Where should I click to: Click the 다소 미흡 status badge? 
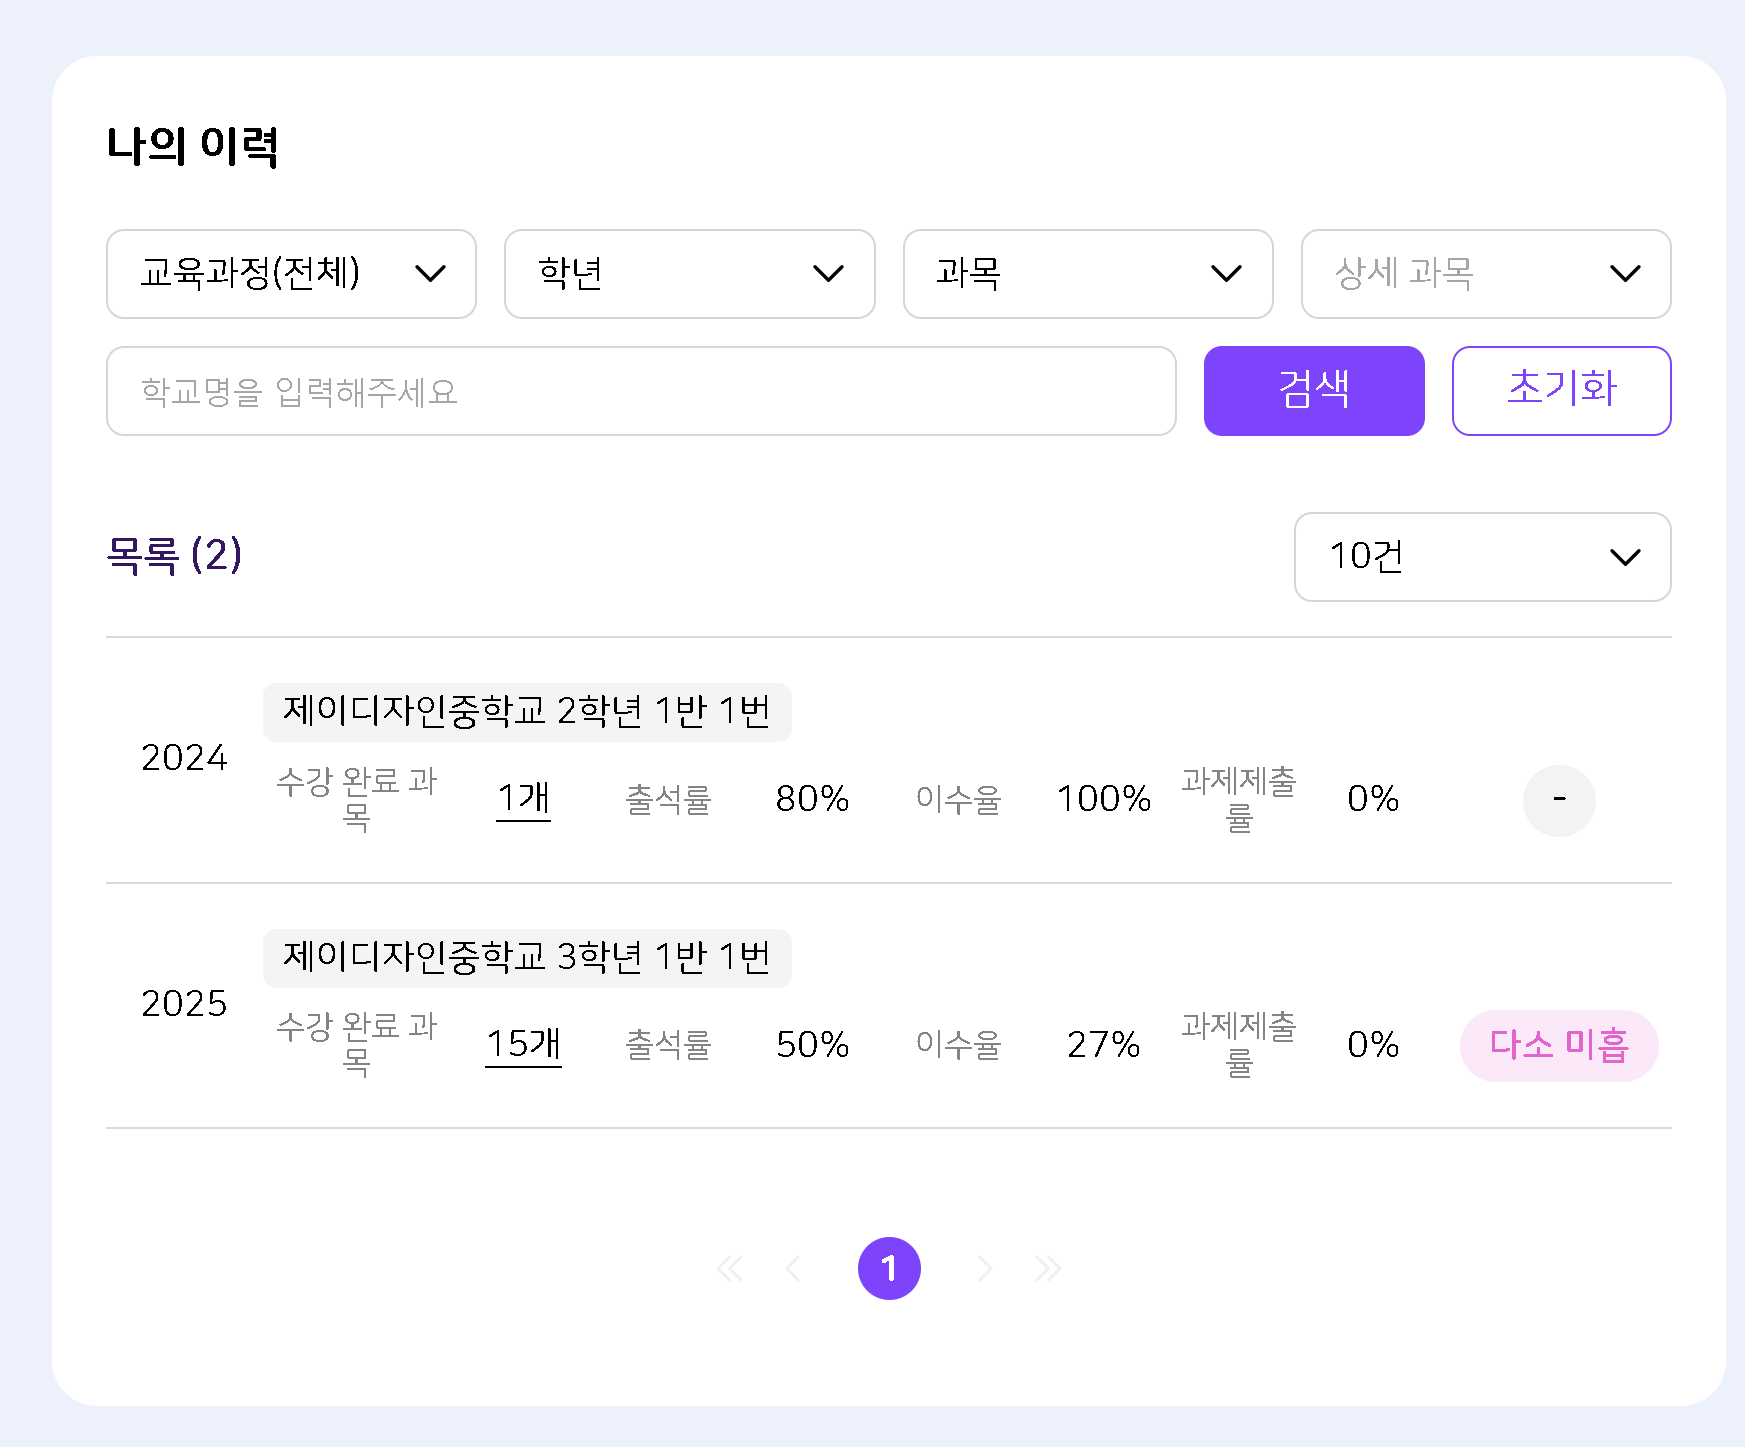point(1558,1046)
